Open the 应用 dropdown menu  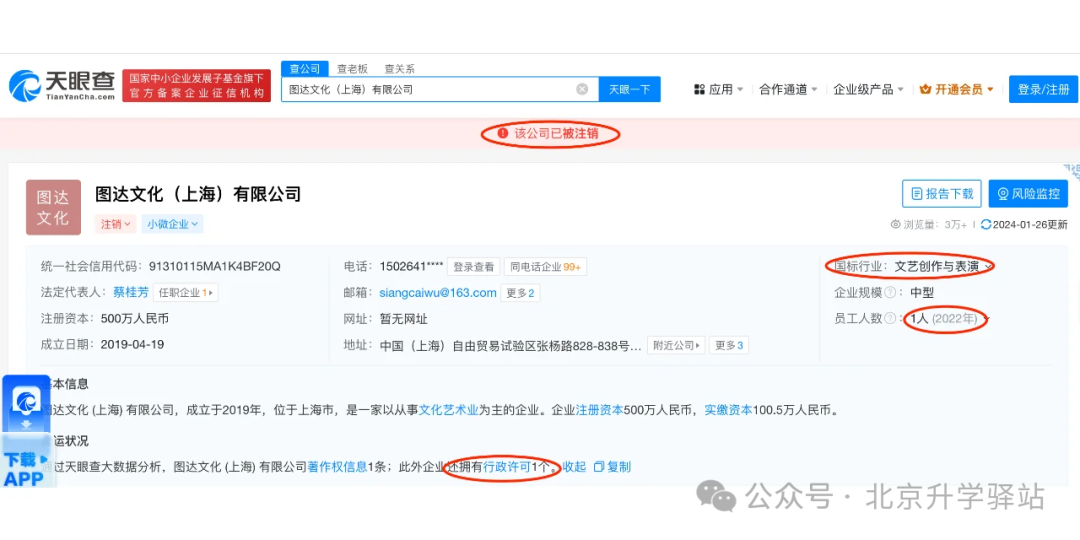[718, 90]
